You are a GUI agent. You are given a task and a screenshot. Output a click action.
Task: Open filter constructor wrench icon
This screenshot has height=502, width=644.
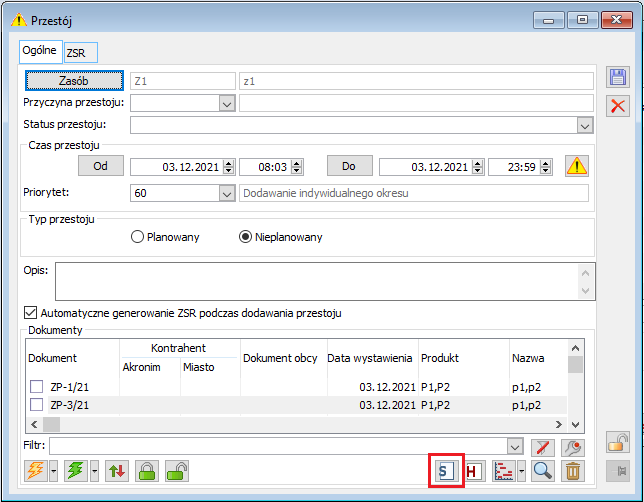[573, 447]
